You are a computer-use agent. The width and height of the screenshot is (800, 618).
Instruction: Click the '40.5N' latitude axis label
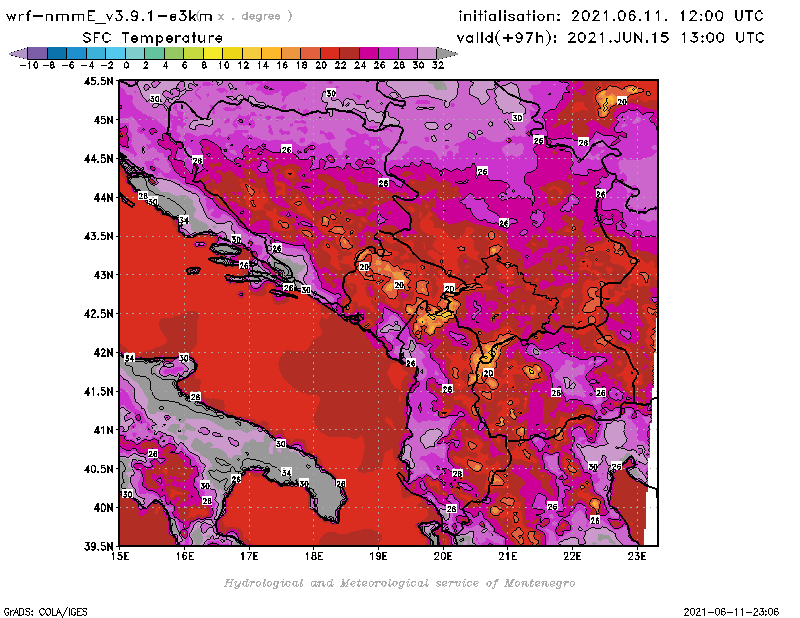point(98,469)
